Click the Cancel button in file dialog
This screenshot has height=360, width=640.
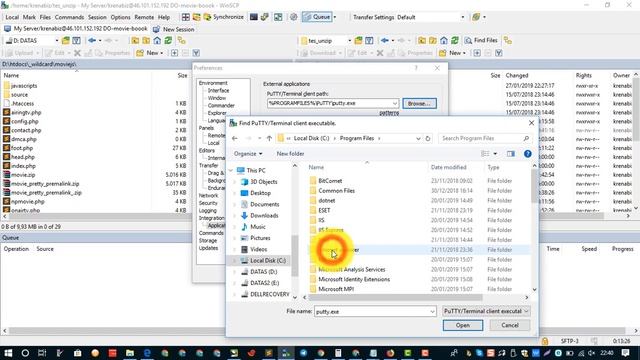510,325
